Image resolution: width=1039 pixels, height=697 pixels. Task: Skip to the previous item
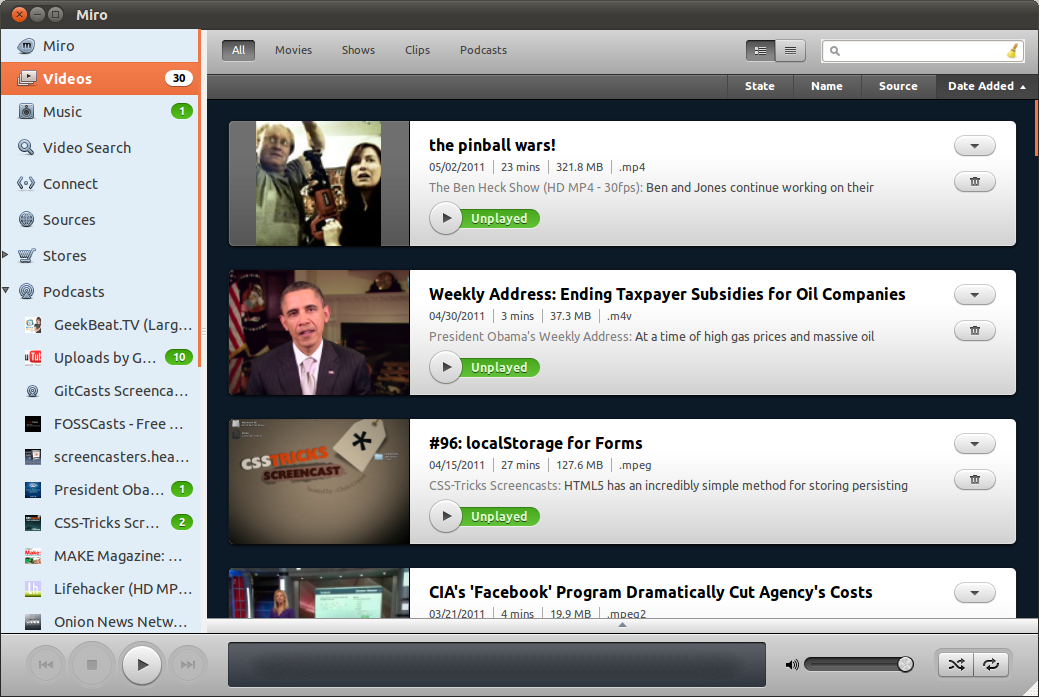(x=46, y=665)
